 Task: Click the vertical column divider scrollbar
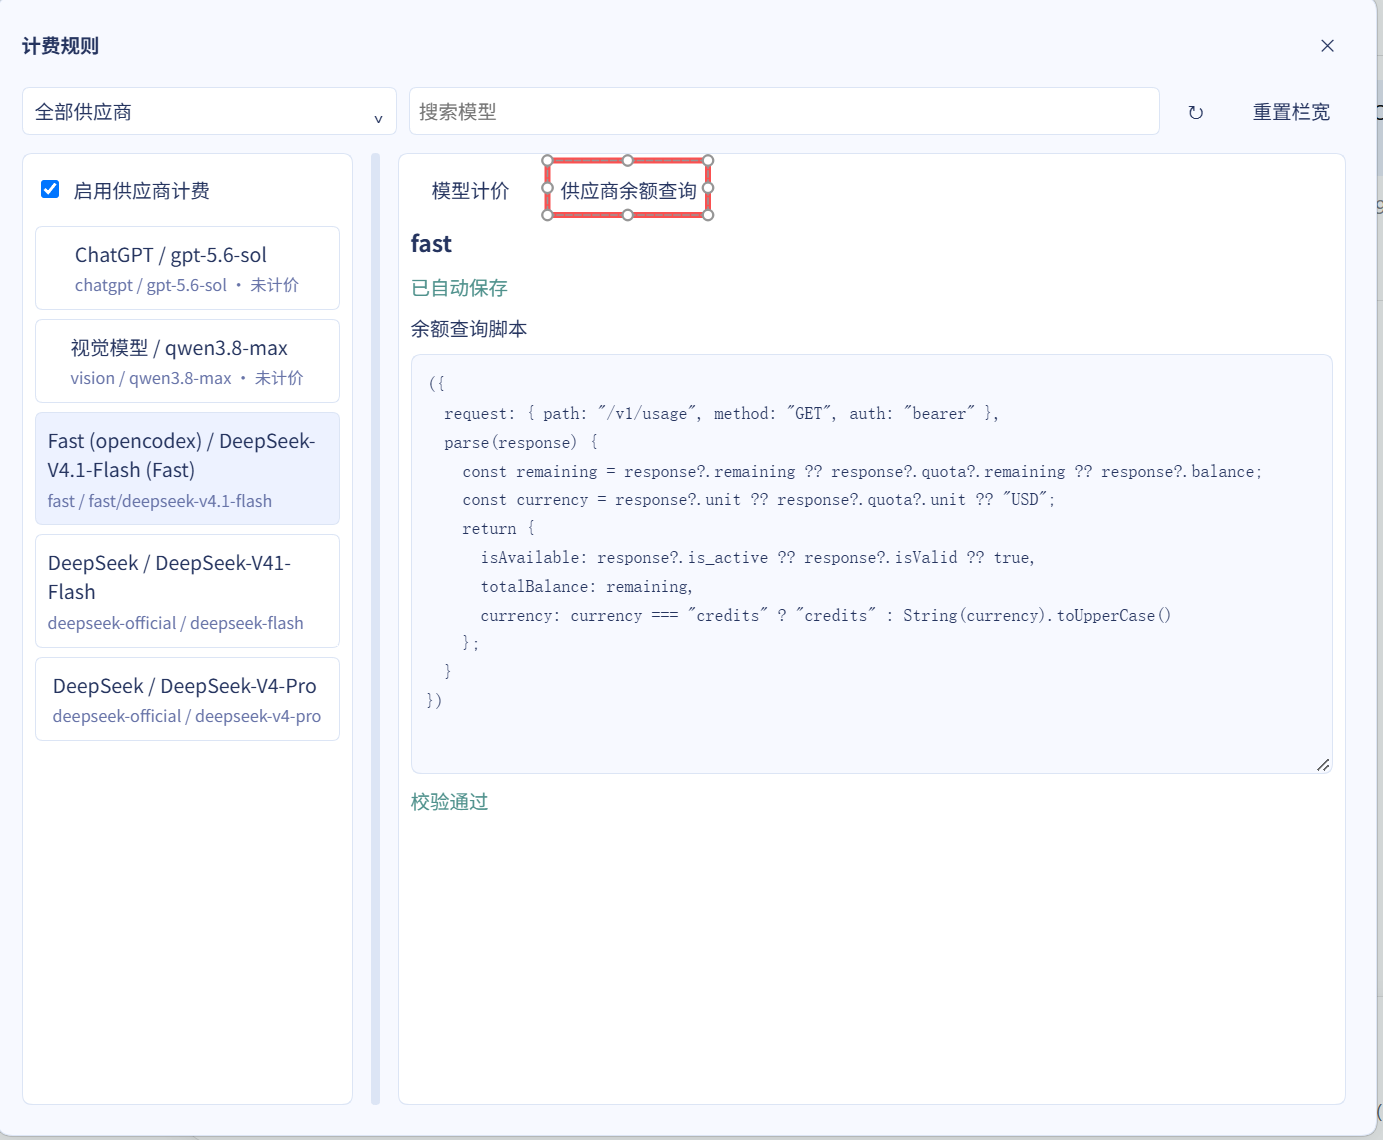point(376,629)
